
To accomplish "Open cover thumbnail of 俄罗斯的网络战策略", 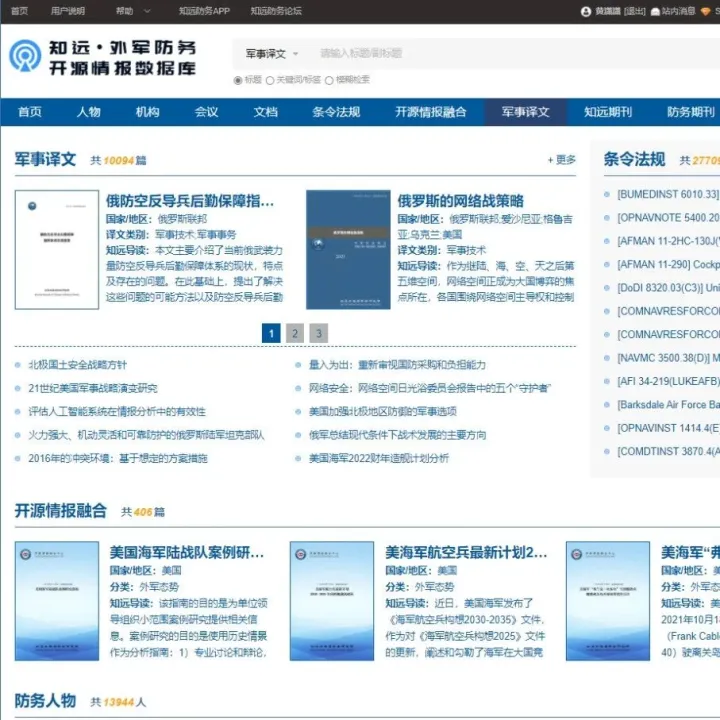I will point(348,250).
